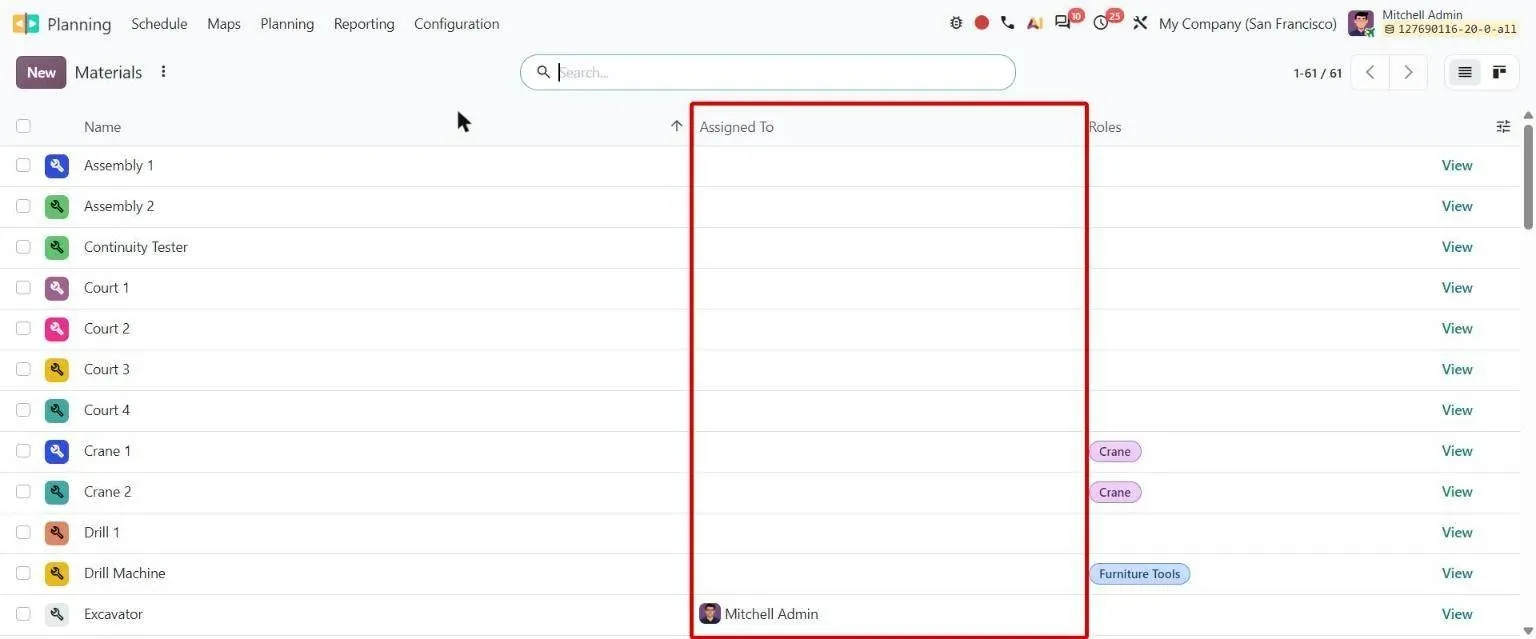Click the Drill 1 wrench icon

coord(57,533)
